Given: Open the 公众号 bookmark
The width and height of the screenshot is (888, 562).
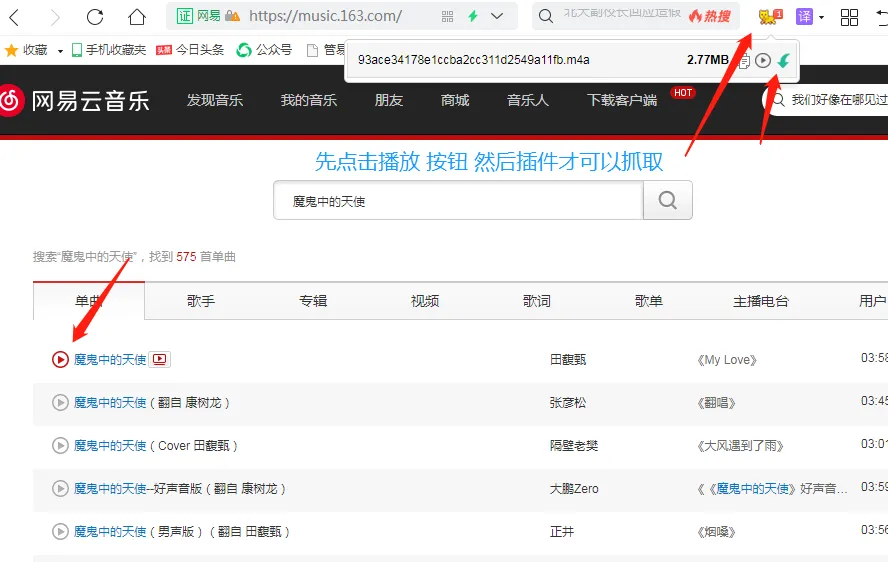Looking at the screenshot, I should 264,50.
